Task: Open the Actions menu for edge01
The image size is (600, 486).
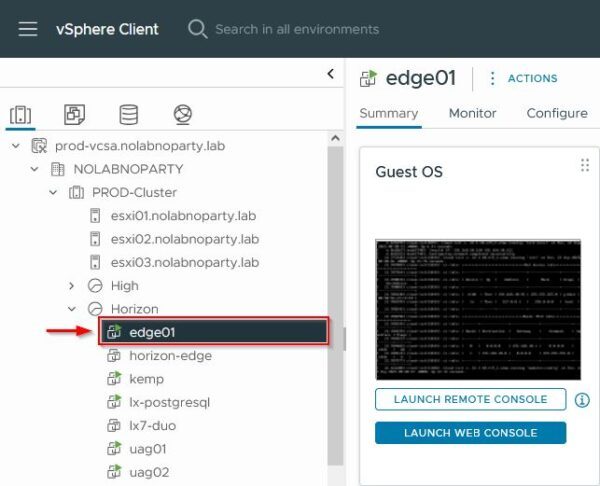Action: [523, 78]
